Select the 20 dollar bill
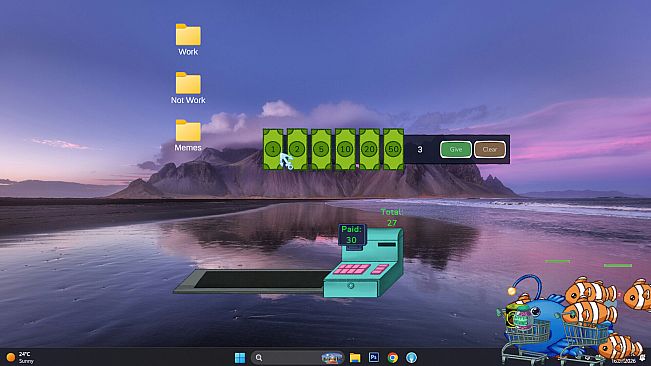The height and width of the screenshot is (366, 651). [369, 149]
